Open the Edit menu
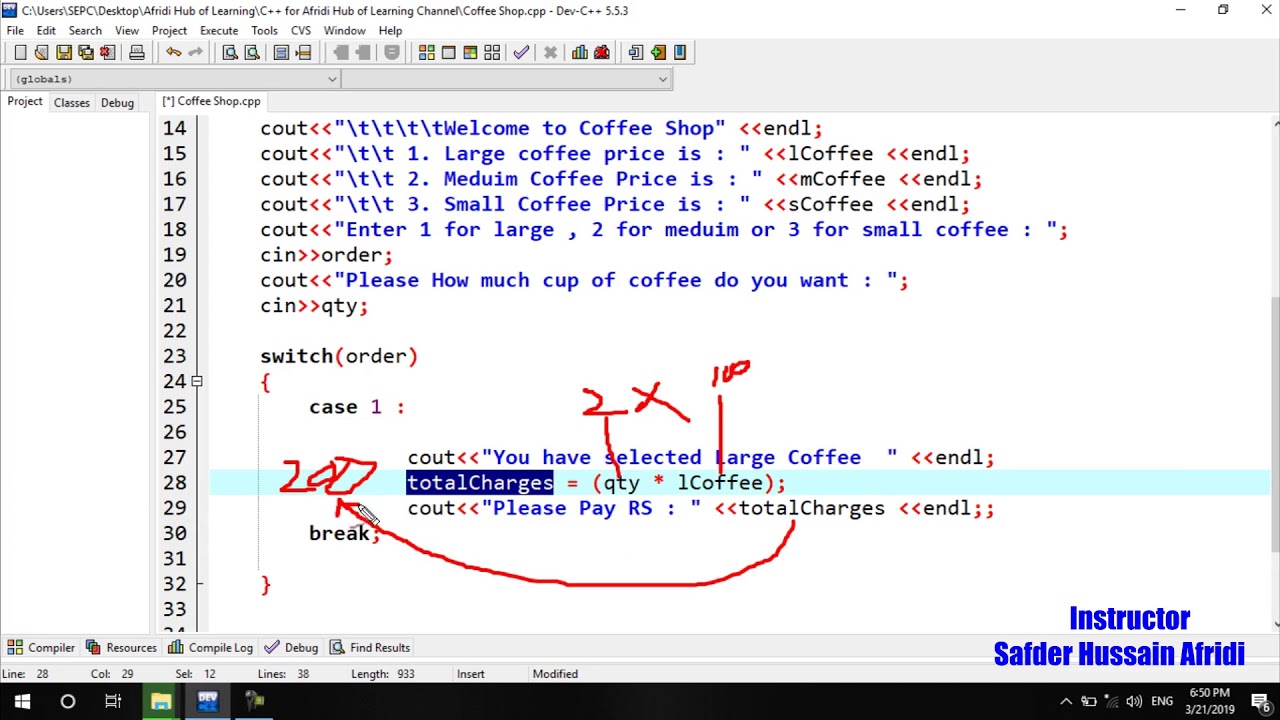 (46, 31)
